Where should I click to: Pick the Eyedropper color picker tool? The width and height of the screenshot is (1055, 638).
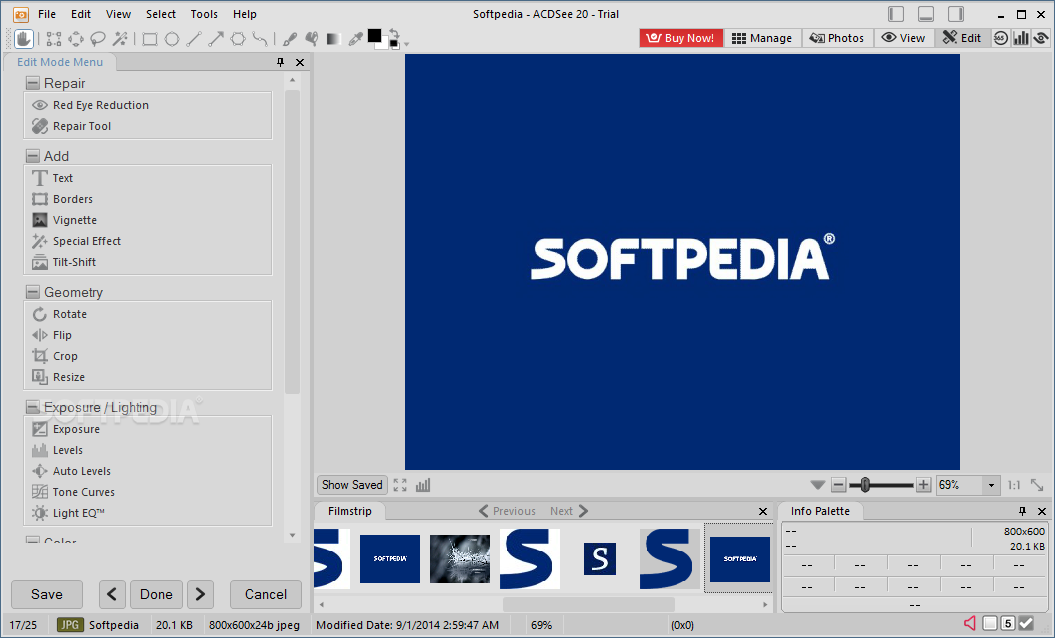355,39
